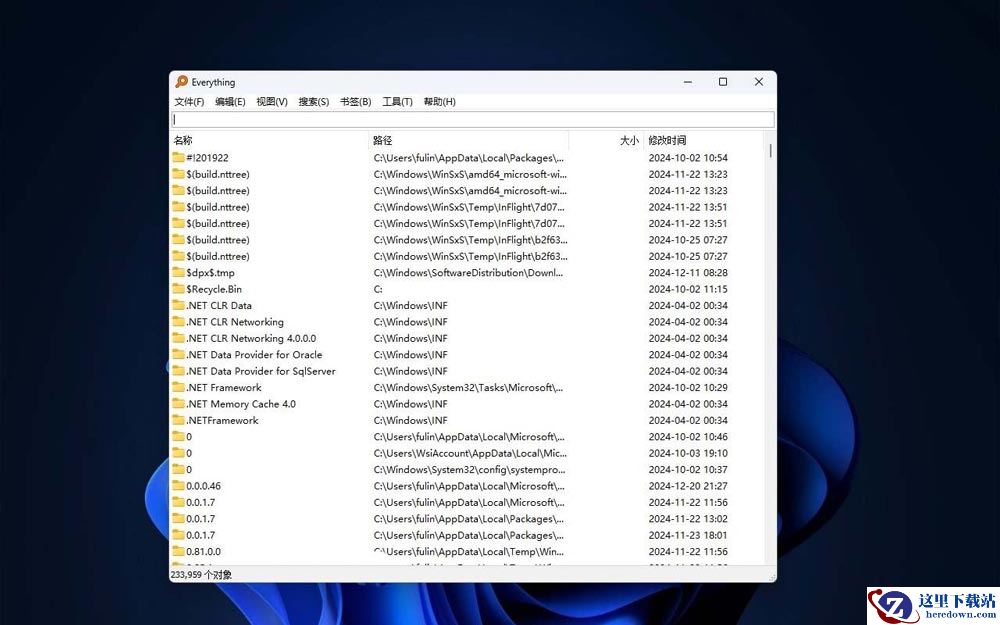The width and height of the screenshot is (1000, 625).
Task: Click the 0.0.0.46 name text
Action: tap(203, 486)
